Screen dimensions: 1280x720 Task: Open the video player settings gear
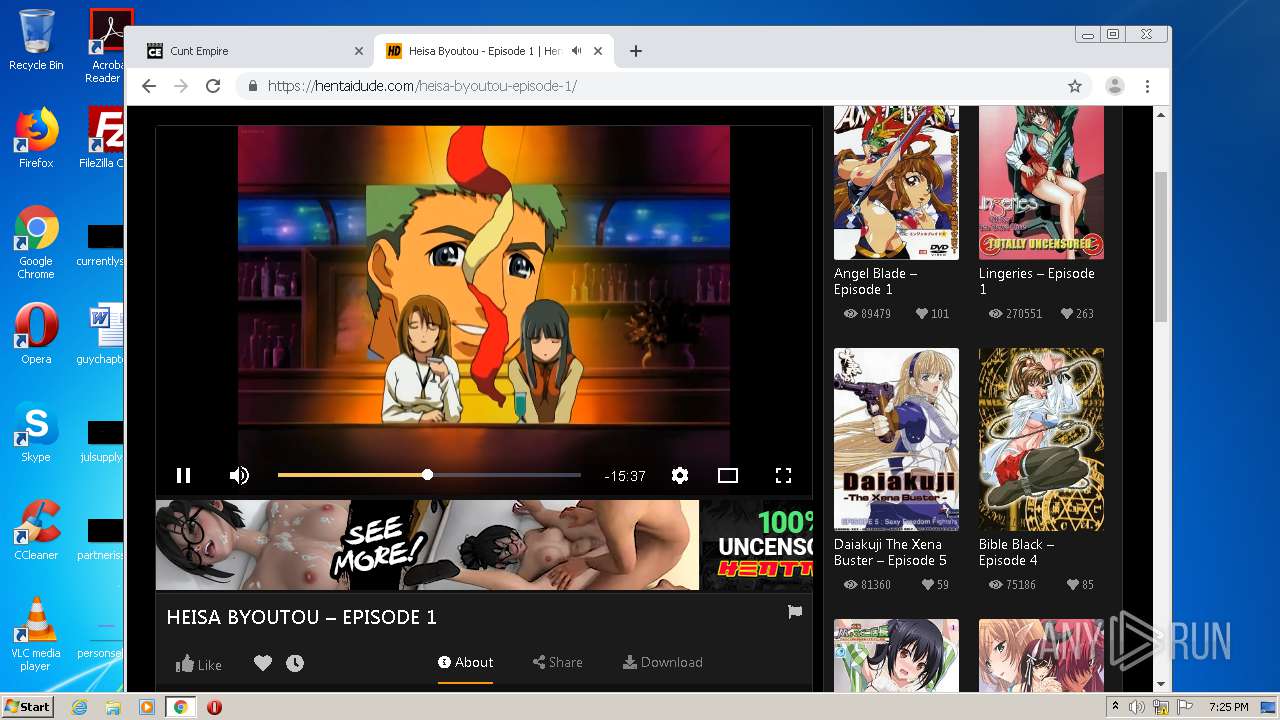[680, 476]
